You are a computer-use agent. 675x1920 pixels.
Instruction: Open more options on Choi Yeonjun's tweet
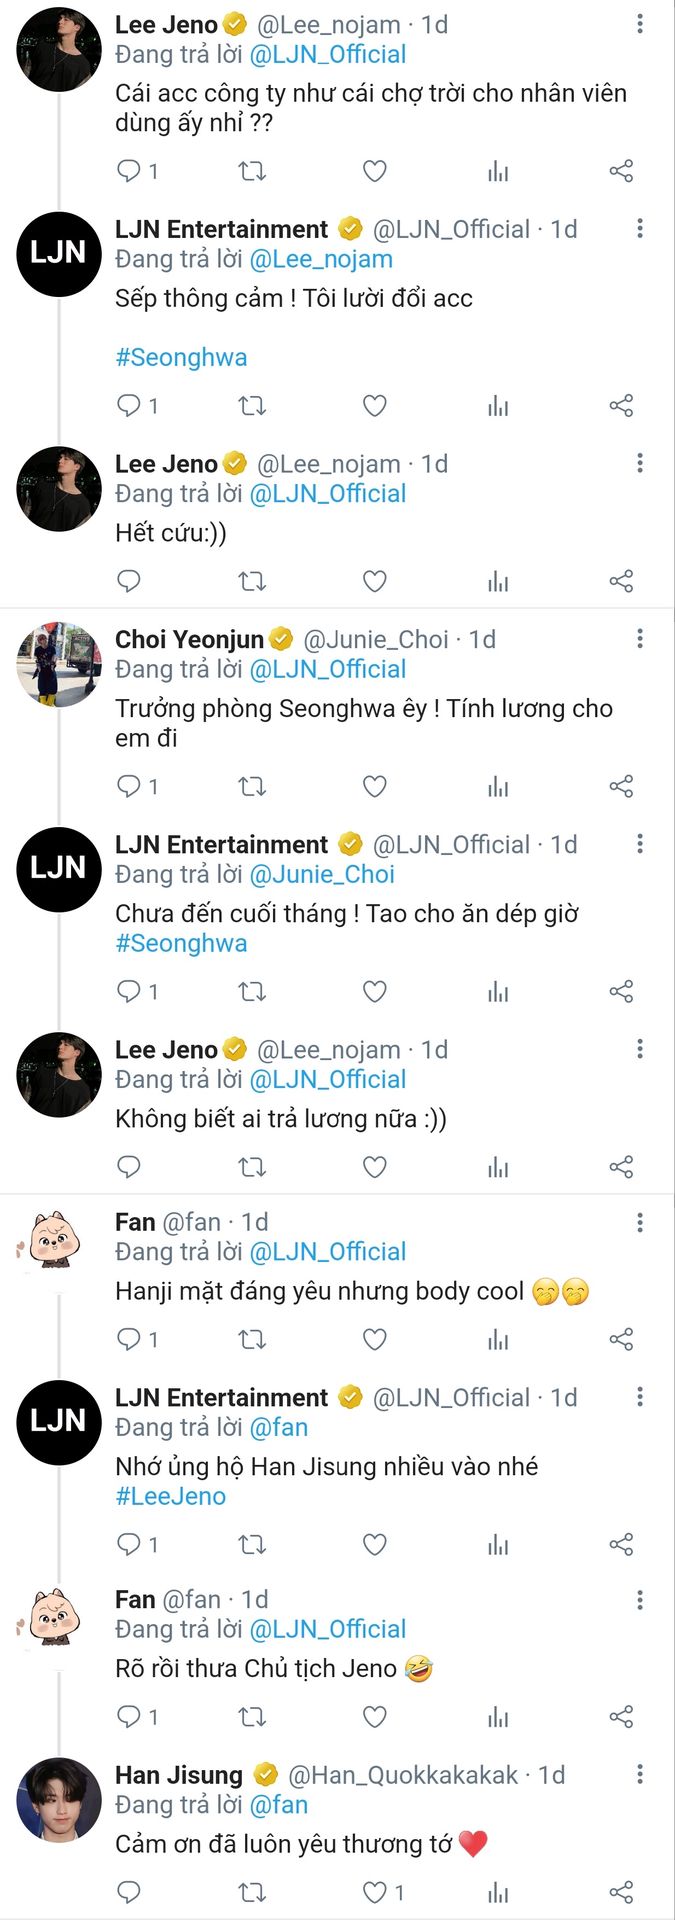[640, 639]
